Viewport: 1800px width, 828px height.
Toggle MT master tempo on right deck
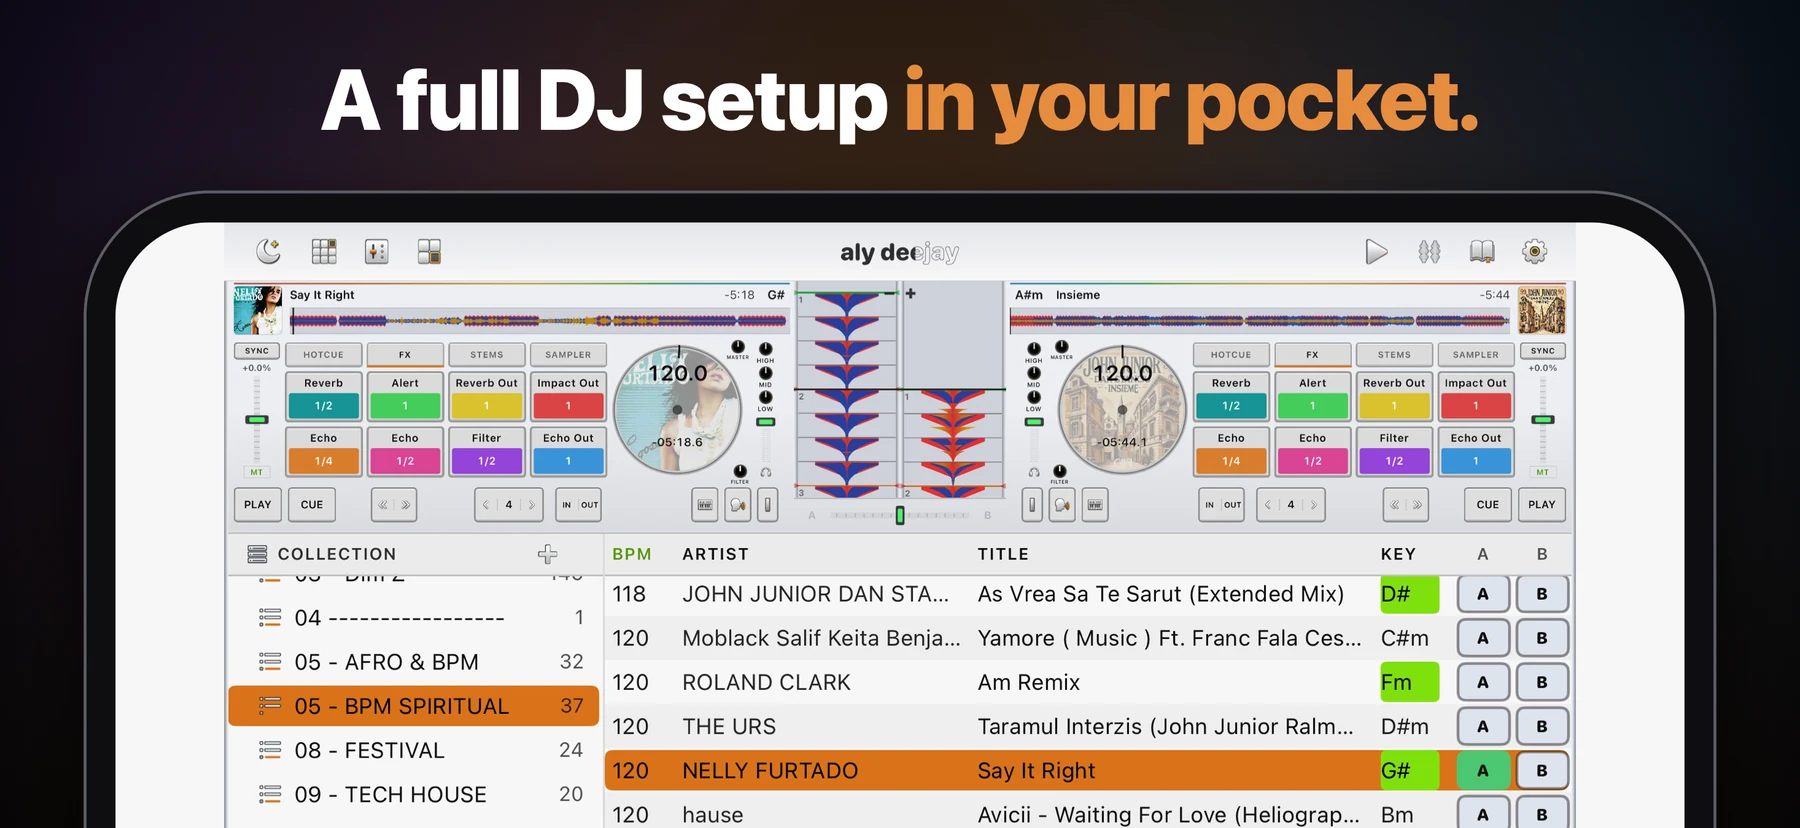[1542, 472]
